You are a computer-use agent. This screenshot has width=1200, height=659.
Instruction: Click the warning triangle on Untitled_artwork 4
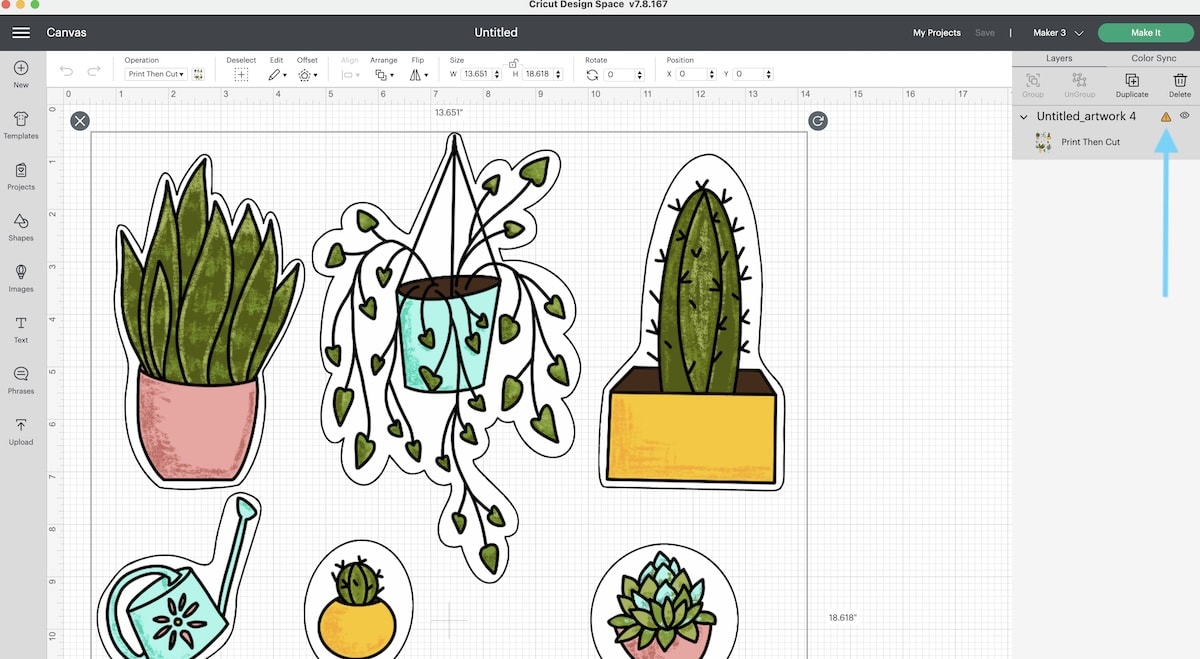click(x=1165, y=117)
